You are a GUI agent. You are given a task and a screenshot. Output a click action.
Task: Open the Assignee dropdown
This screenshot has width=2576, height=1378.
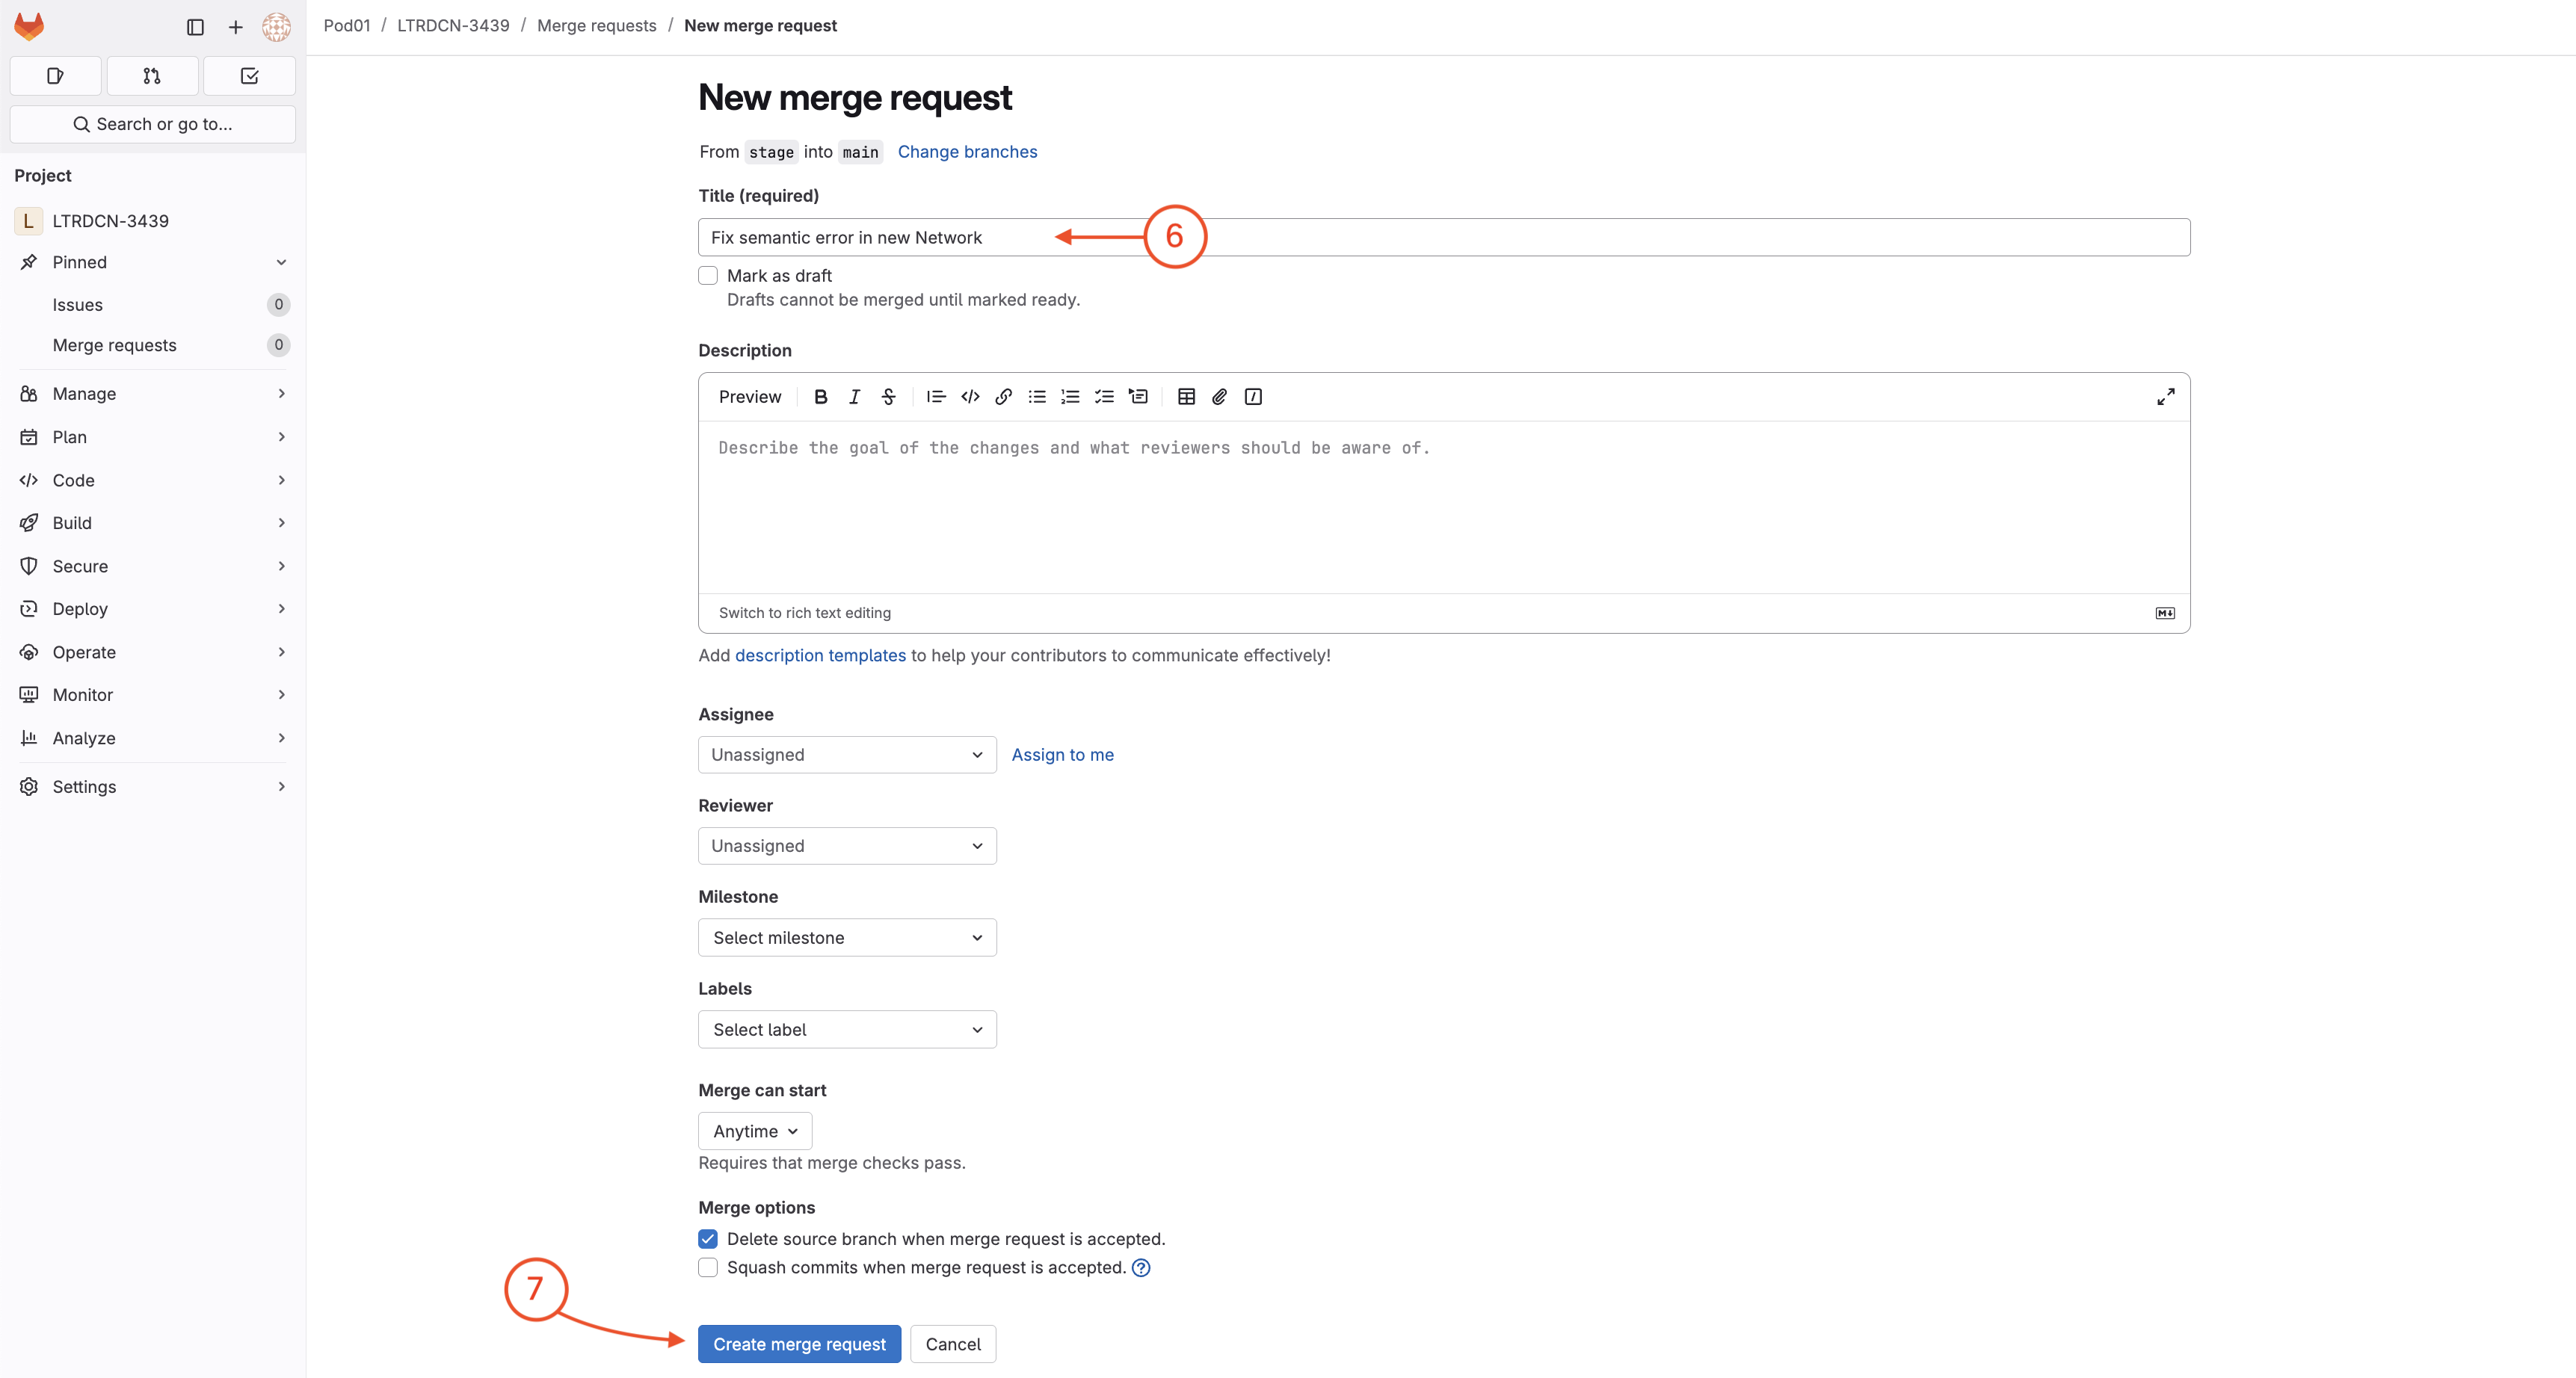click(x=847, y=755)
